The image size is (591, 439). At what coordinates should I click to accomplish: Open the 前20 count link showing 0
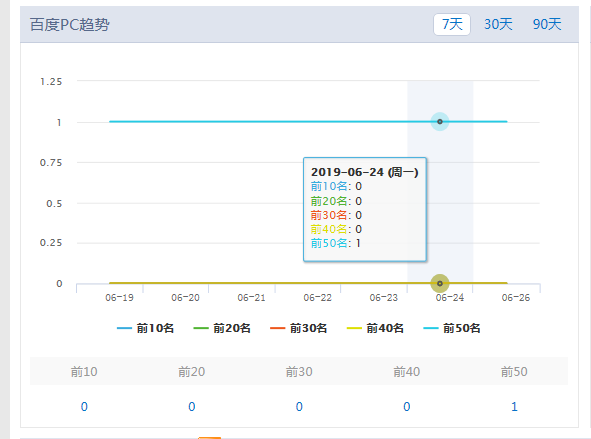191,407
